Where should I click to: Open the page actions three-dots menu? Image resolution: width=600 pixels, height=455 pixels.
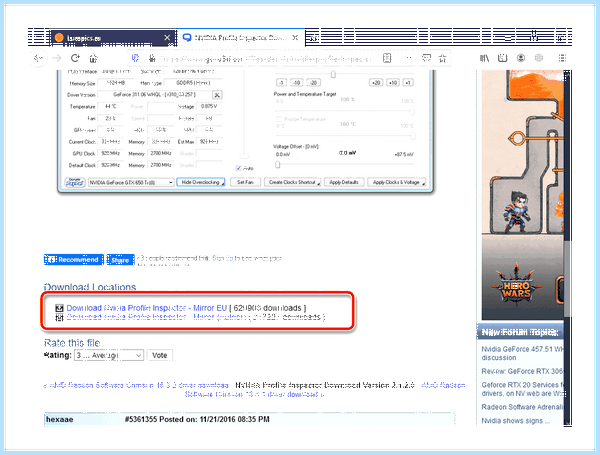tap(409, 58)
